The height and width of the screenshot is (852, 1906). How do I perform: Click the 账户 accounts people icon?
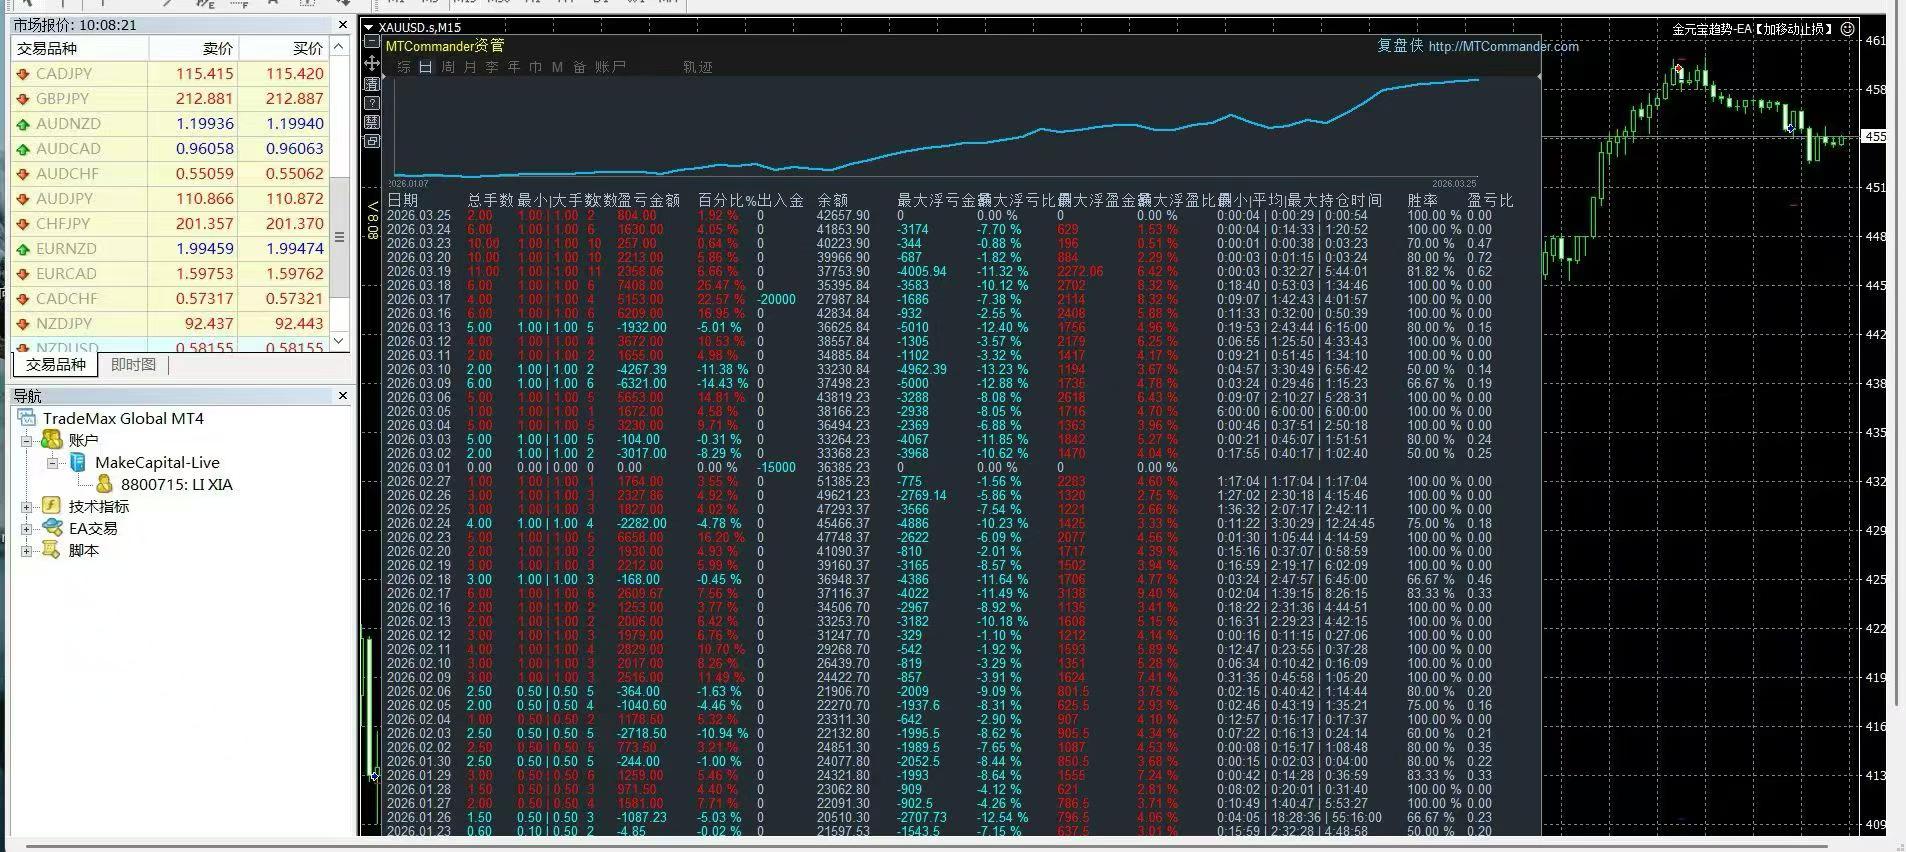52,440
